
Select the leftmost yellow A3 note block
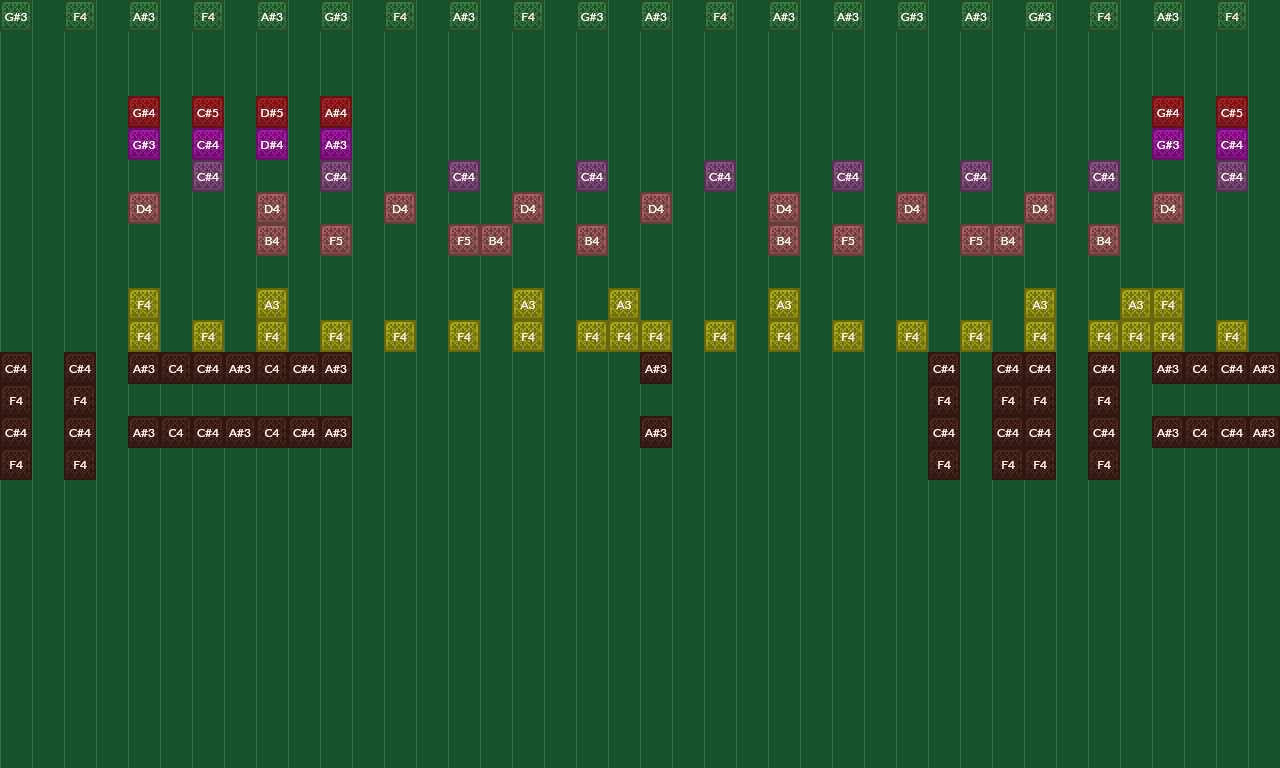pyautogui.click(x=272, y=304)
